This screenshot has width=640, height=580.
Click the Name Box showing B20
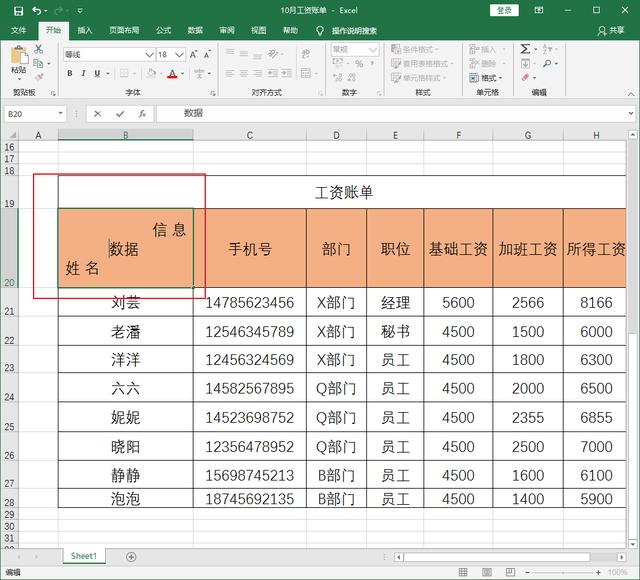(x=30, y=114)
